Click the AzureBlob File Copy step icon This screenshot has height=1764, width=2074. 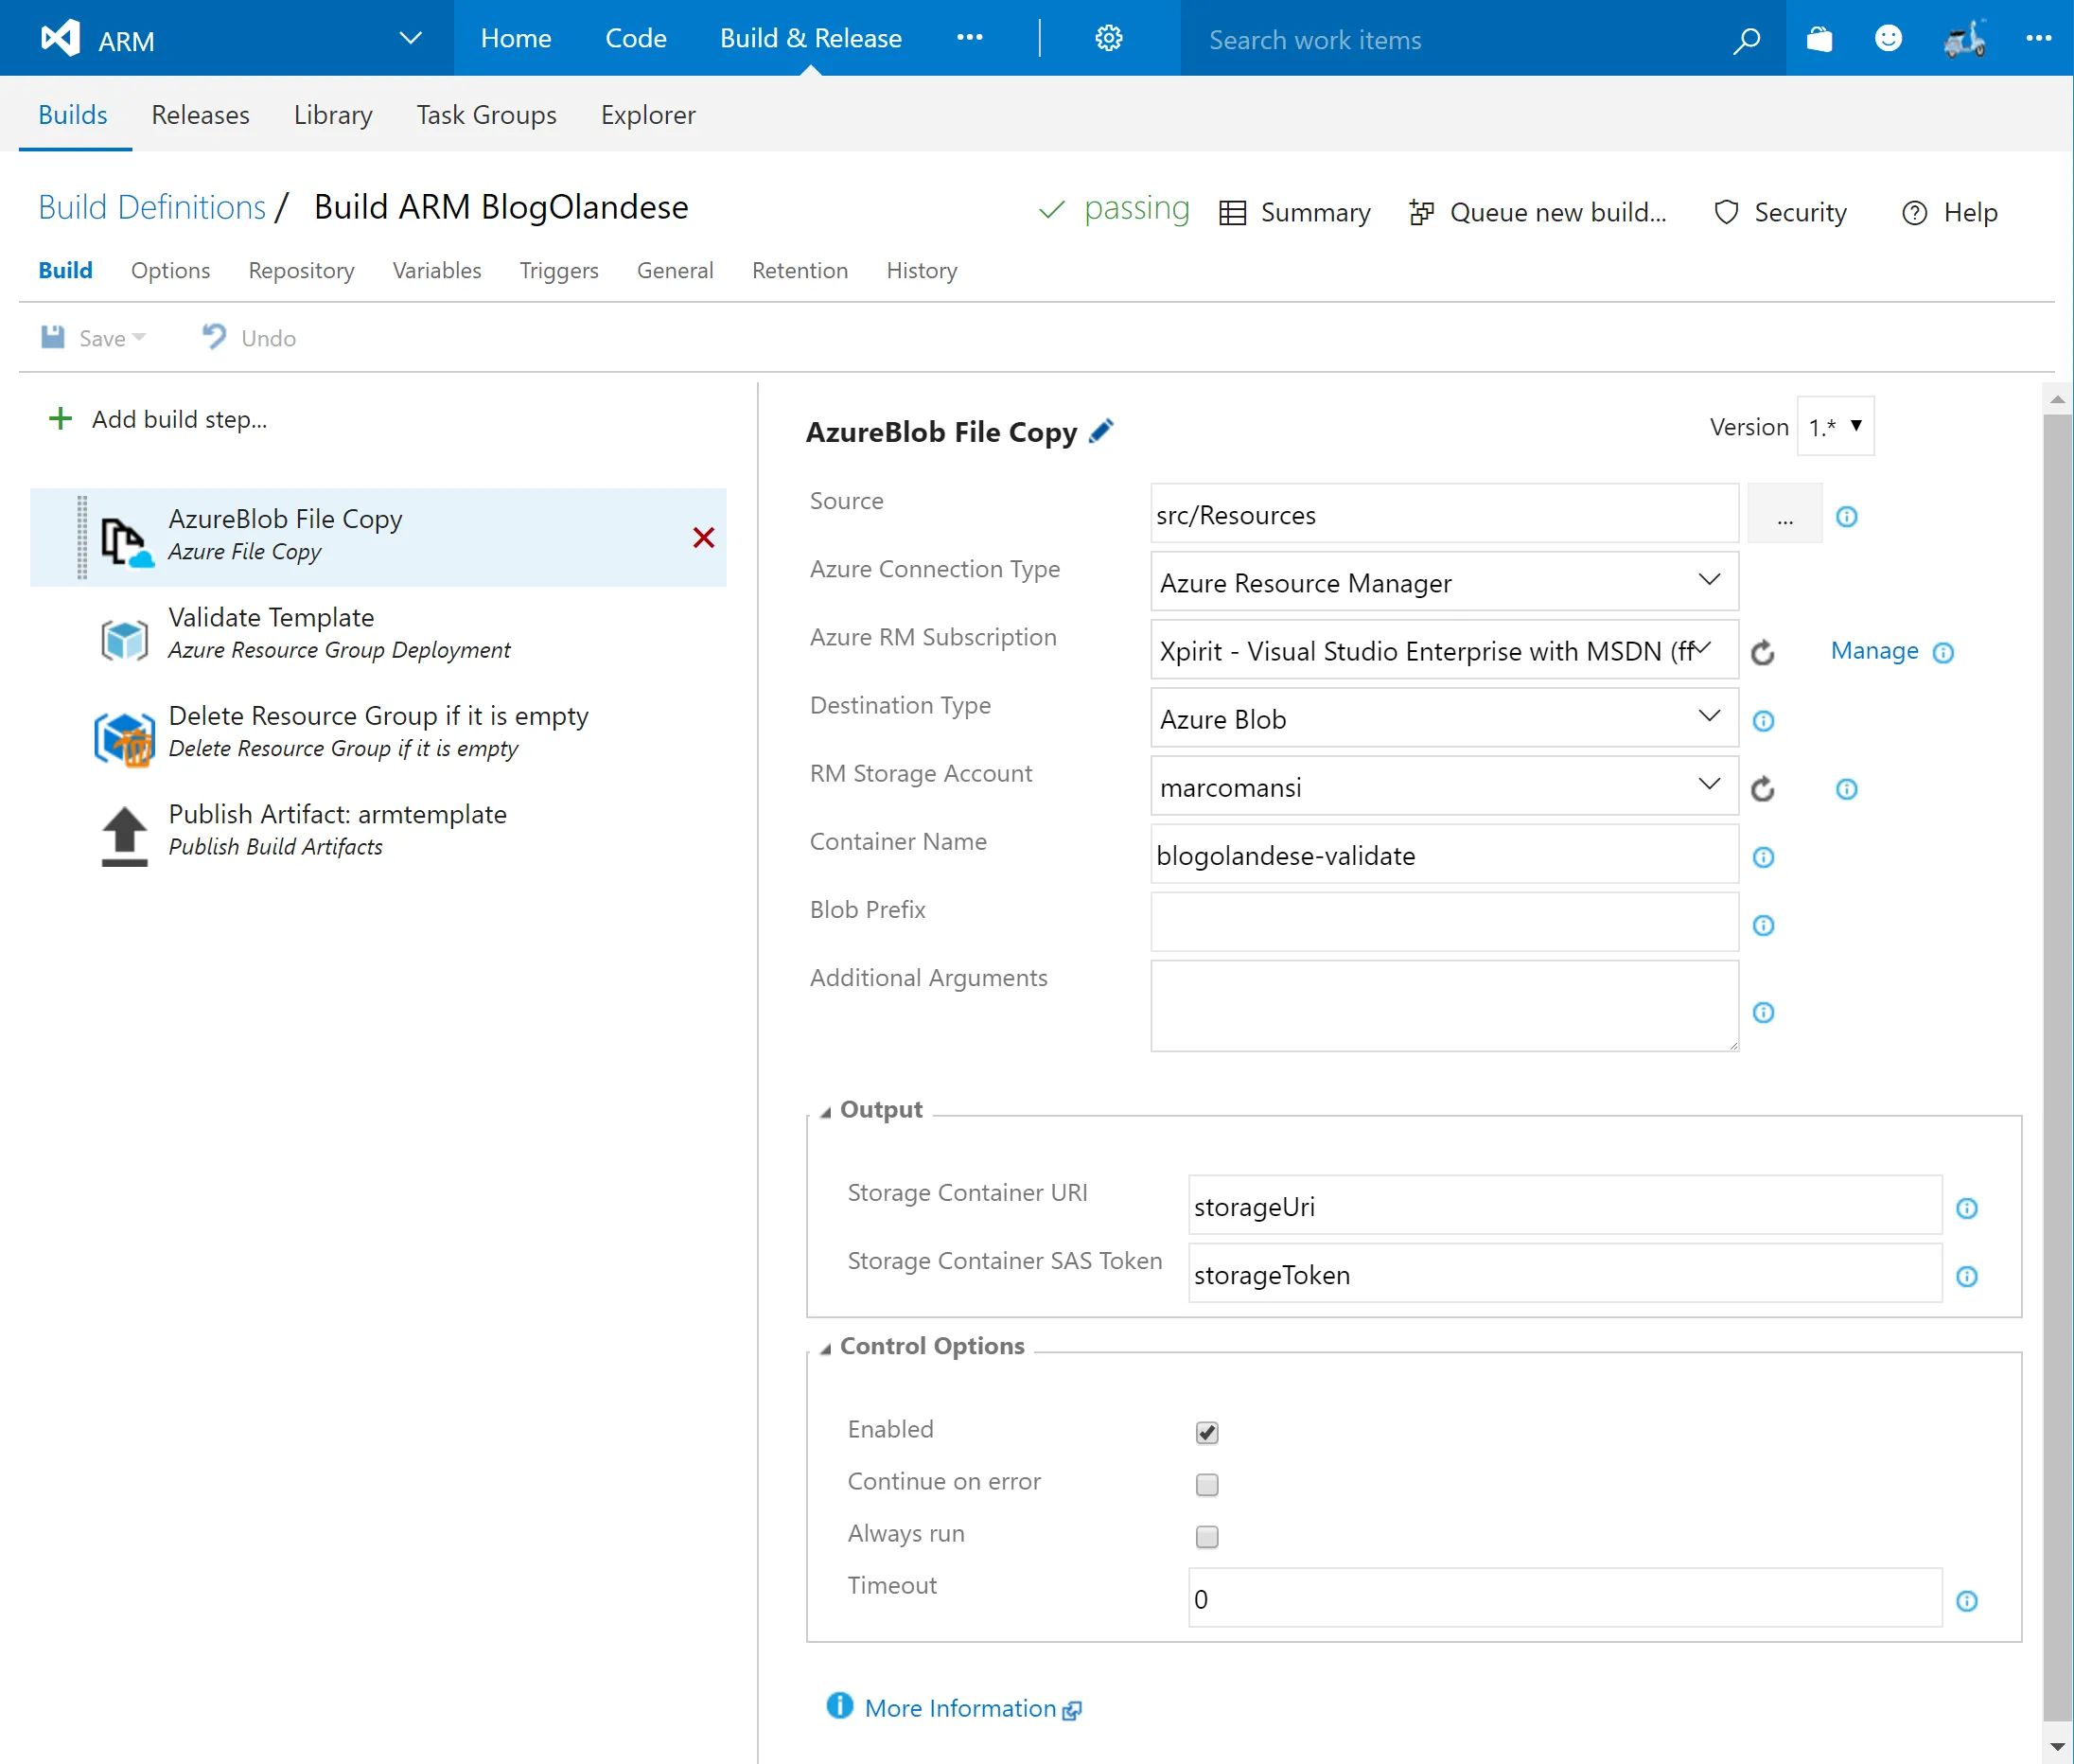click(126, 540)
